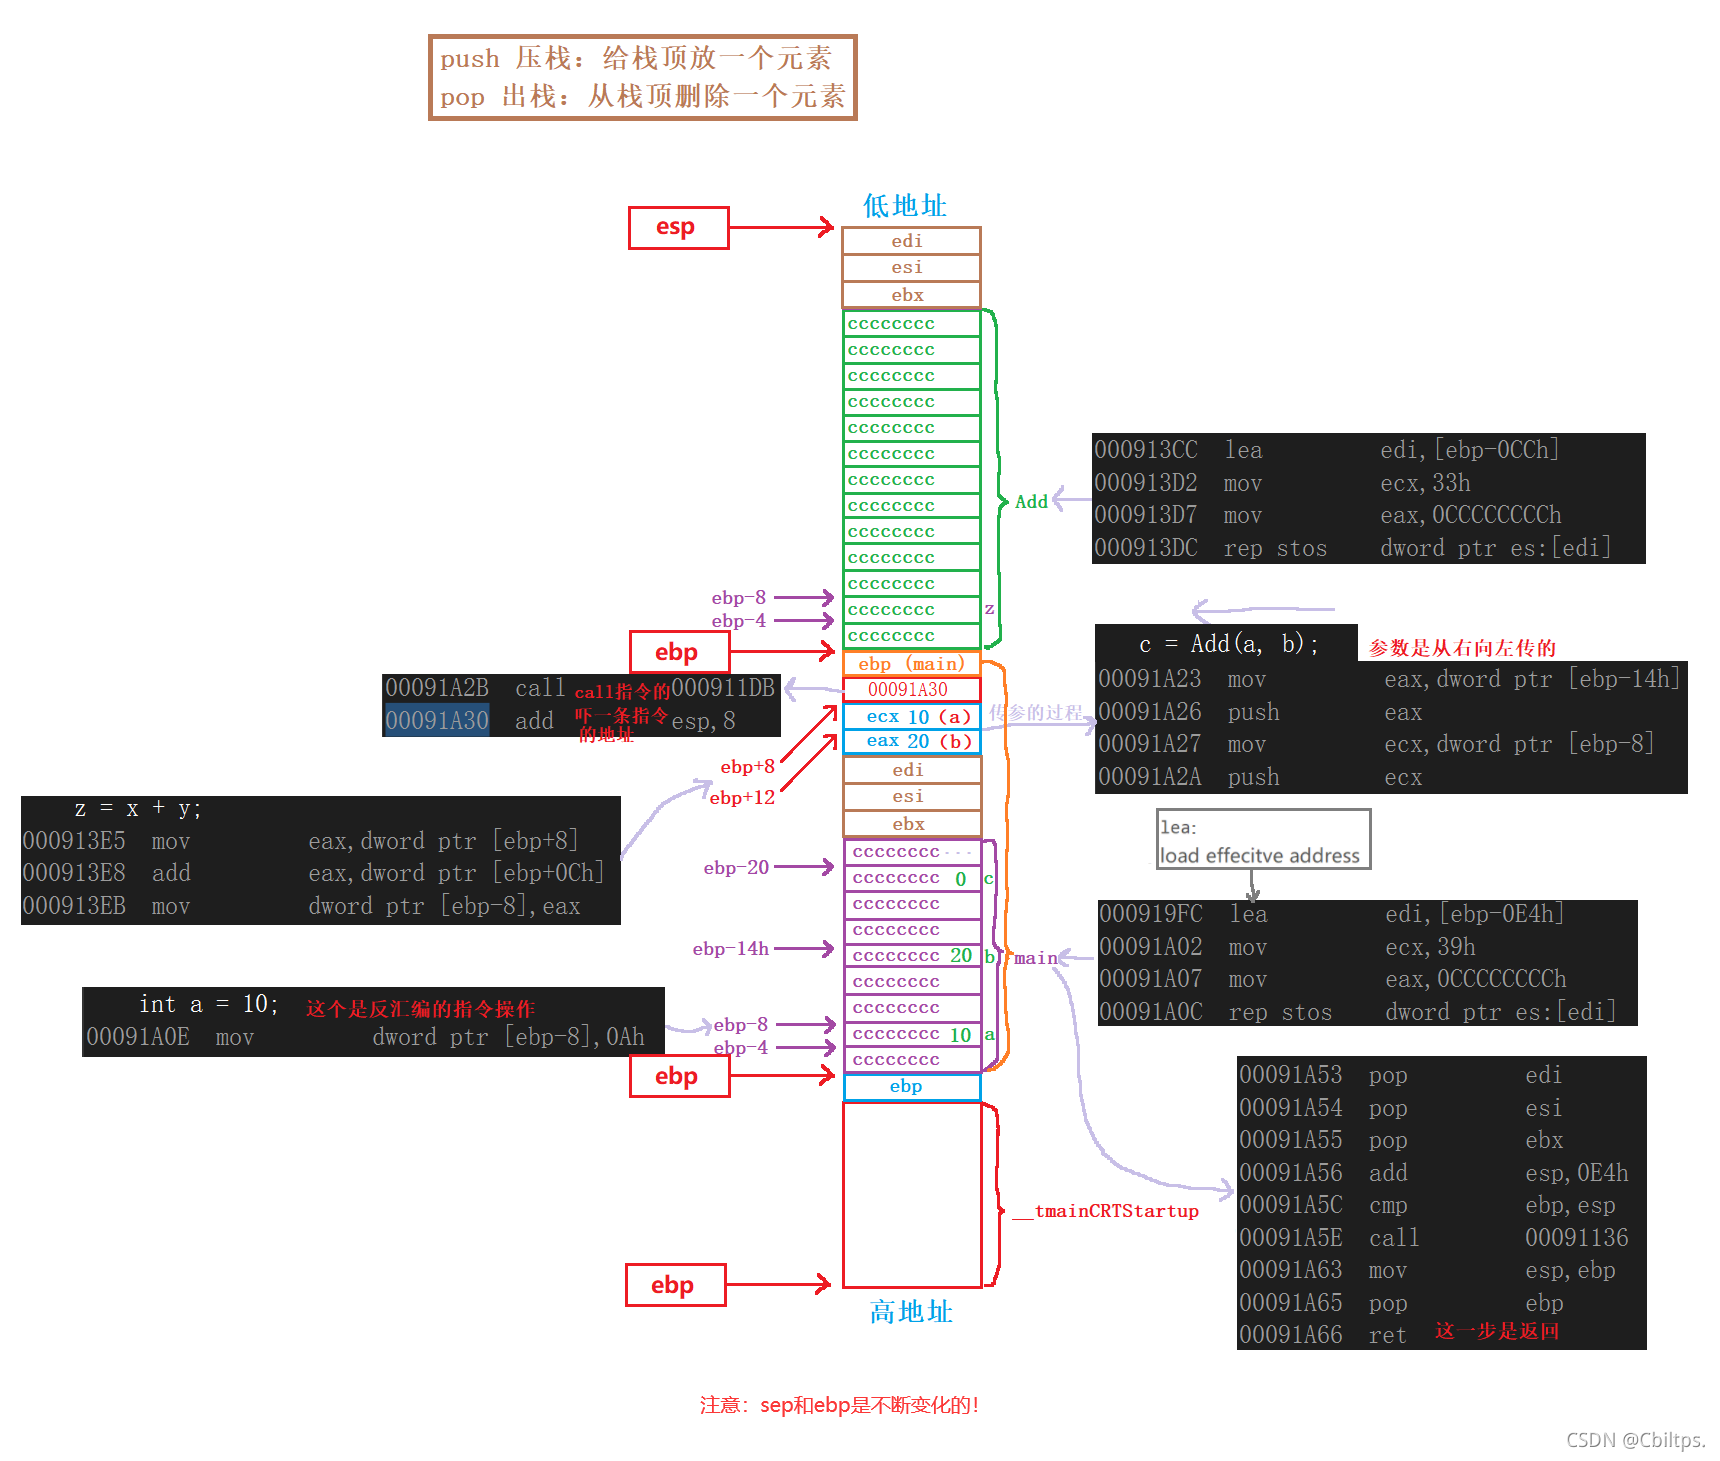Click the highlighted '00091A30' address in add esp,8 line
1720x1461 pixels.
pos(437,720)
